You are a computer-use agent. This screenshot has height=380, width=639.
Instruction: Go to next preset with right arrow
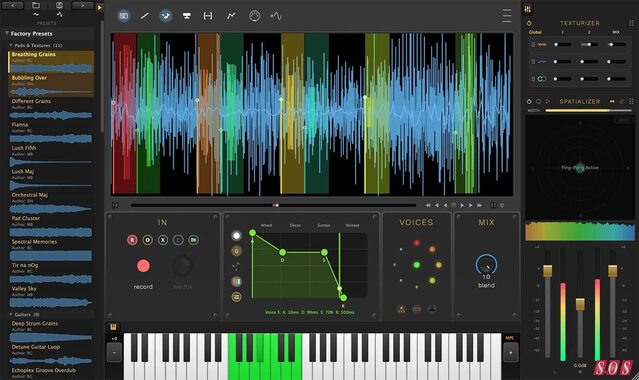[x=83, y=5]
